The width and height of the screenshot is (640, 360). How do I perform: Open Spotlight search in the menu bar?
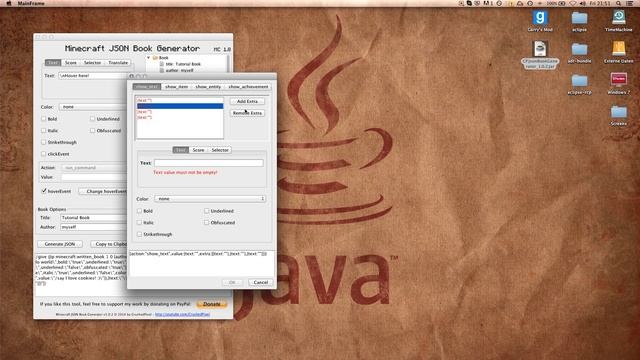pos(619,3)
